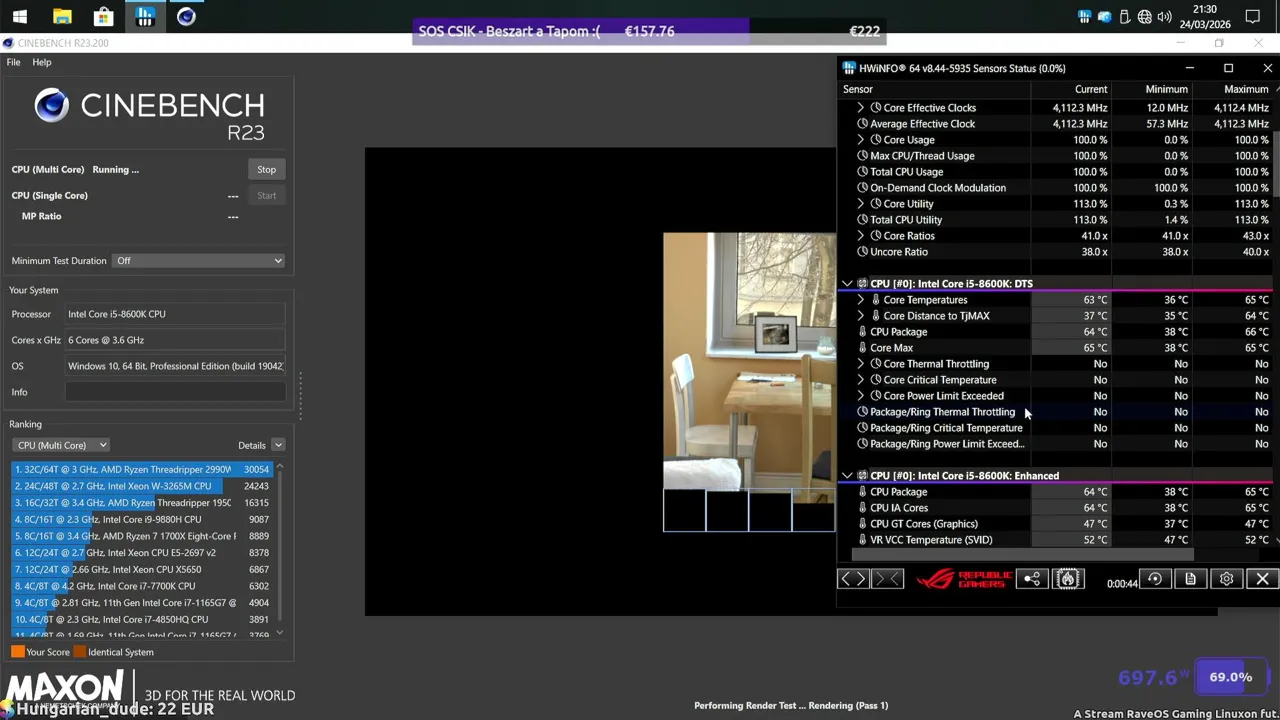Click the Current column header
The image size is (1280, 720).
pyautogui.click(x=1071, y=89)
